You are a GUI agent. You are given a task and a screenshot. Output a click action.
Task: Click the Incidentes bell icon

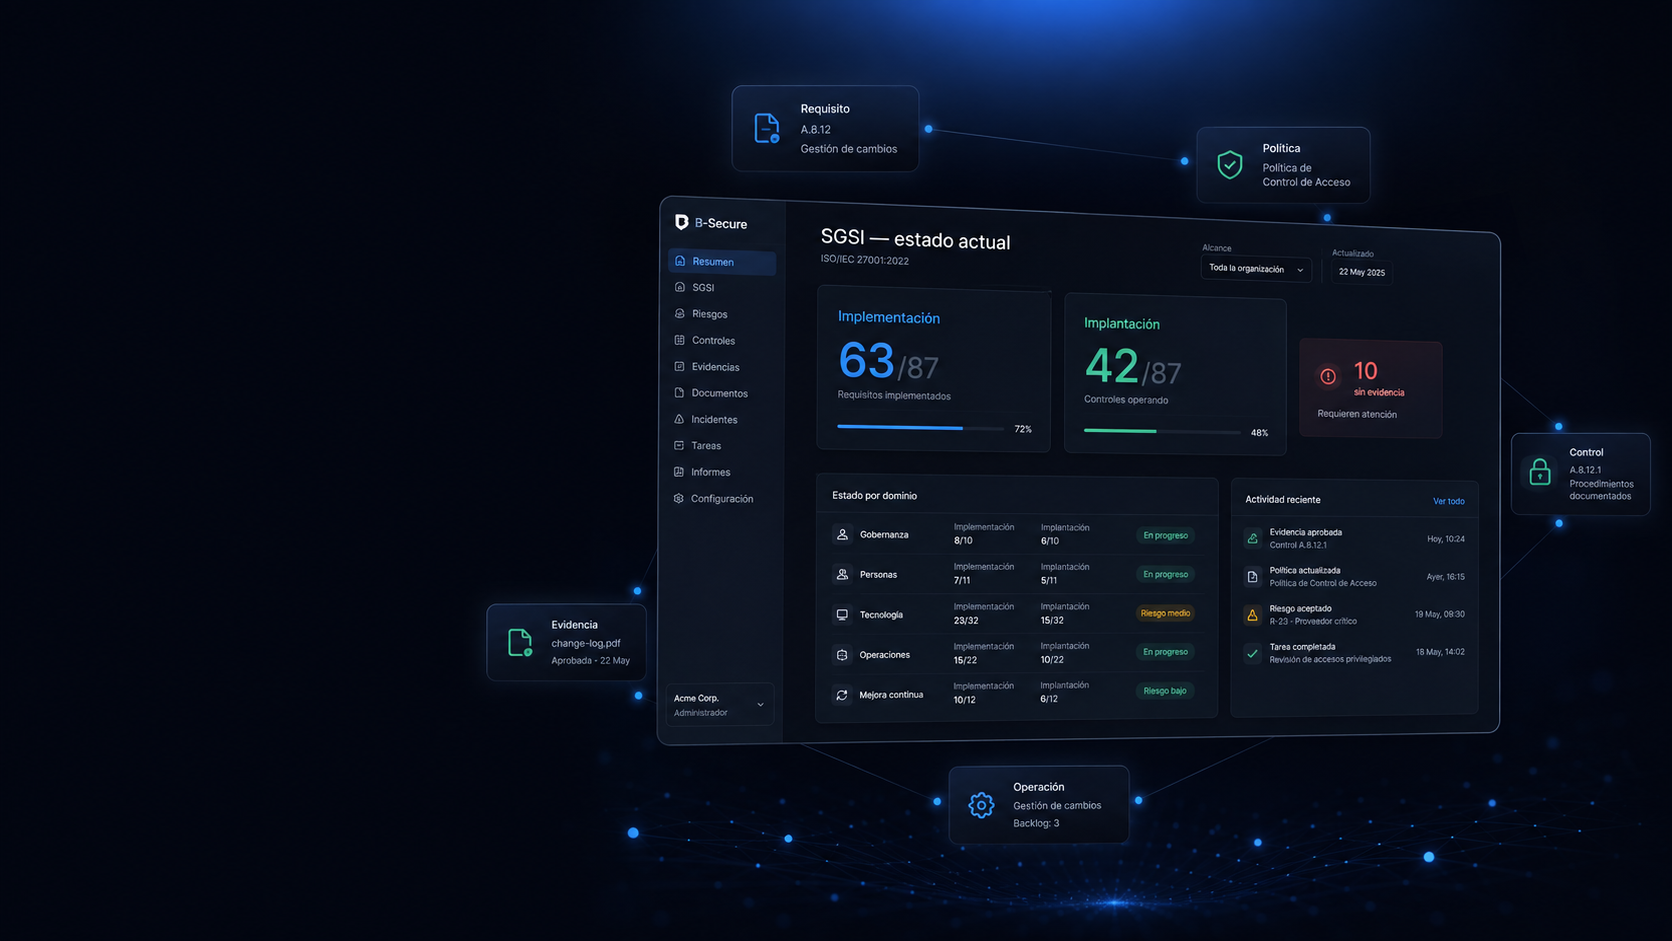(x=679, y=419)
